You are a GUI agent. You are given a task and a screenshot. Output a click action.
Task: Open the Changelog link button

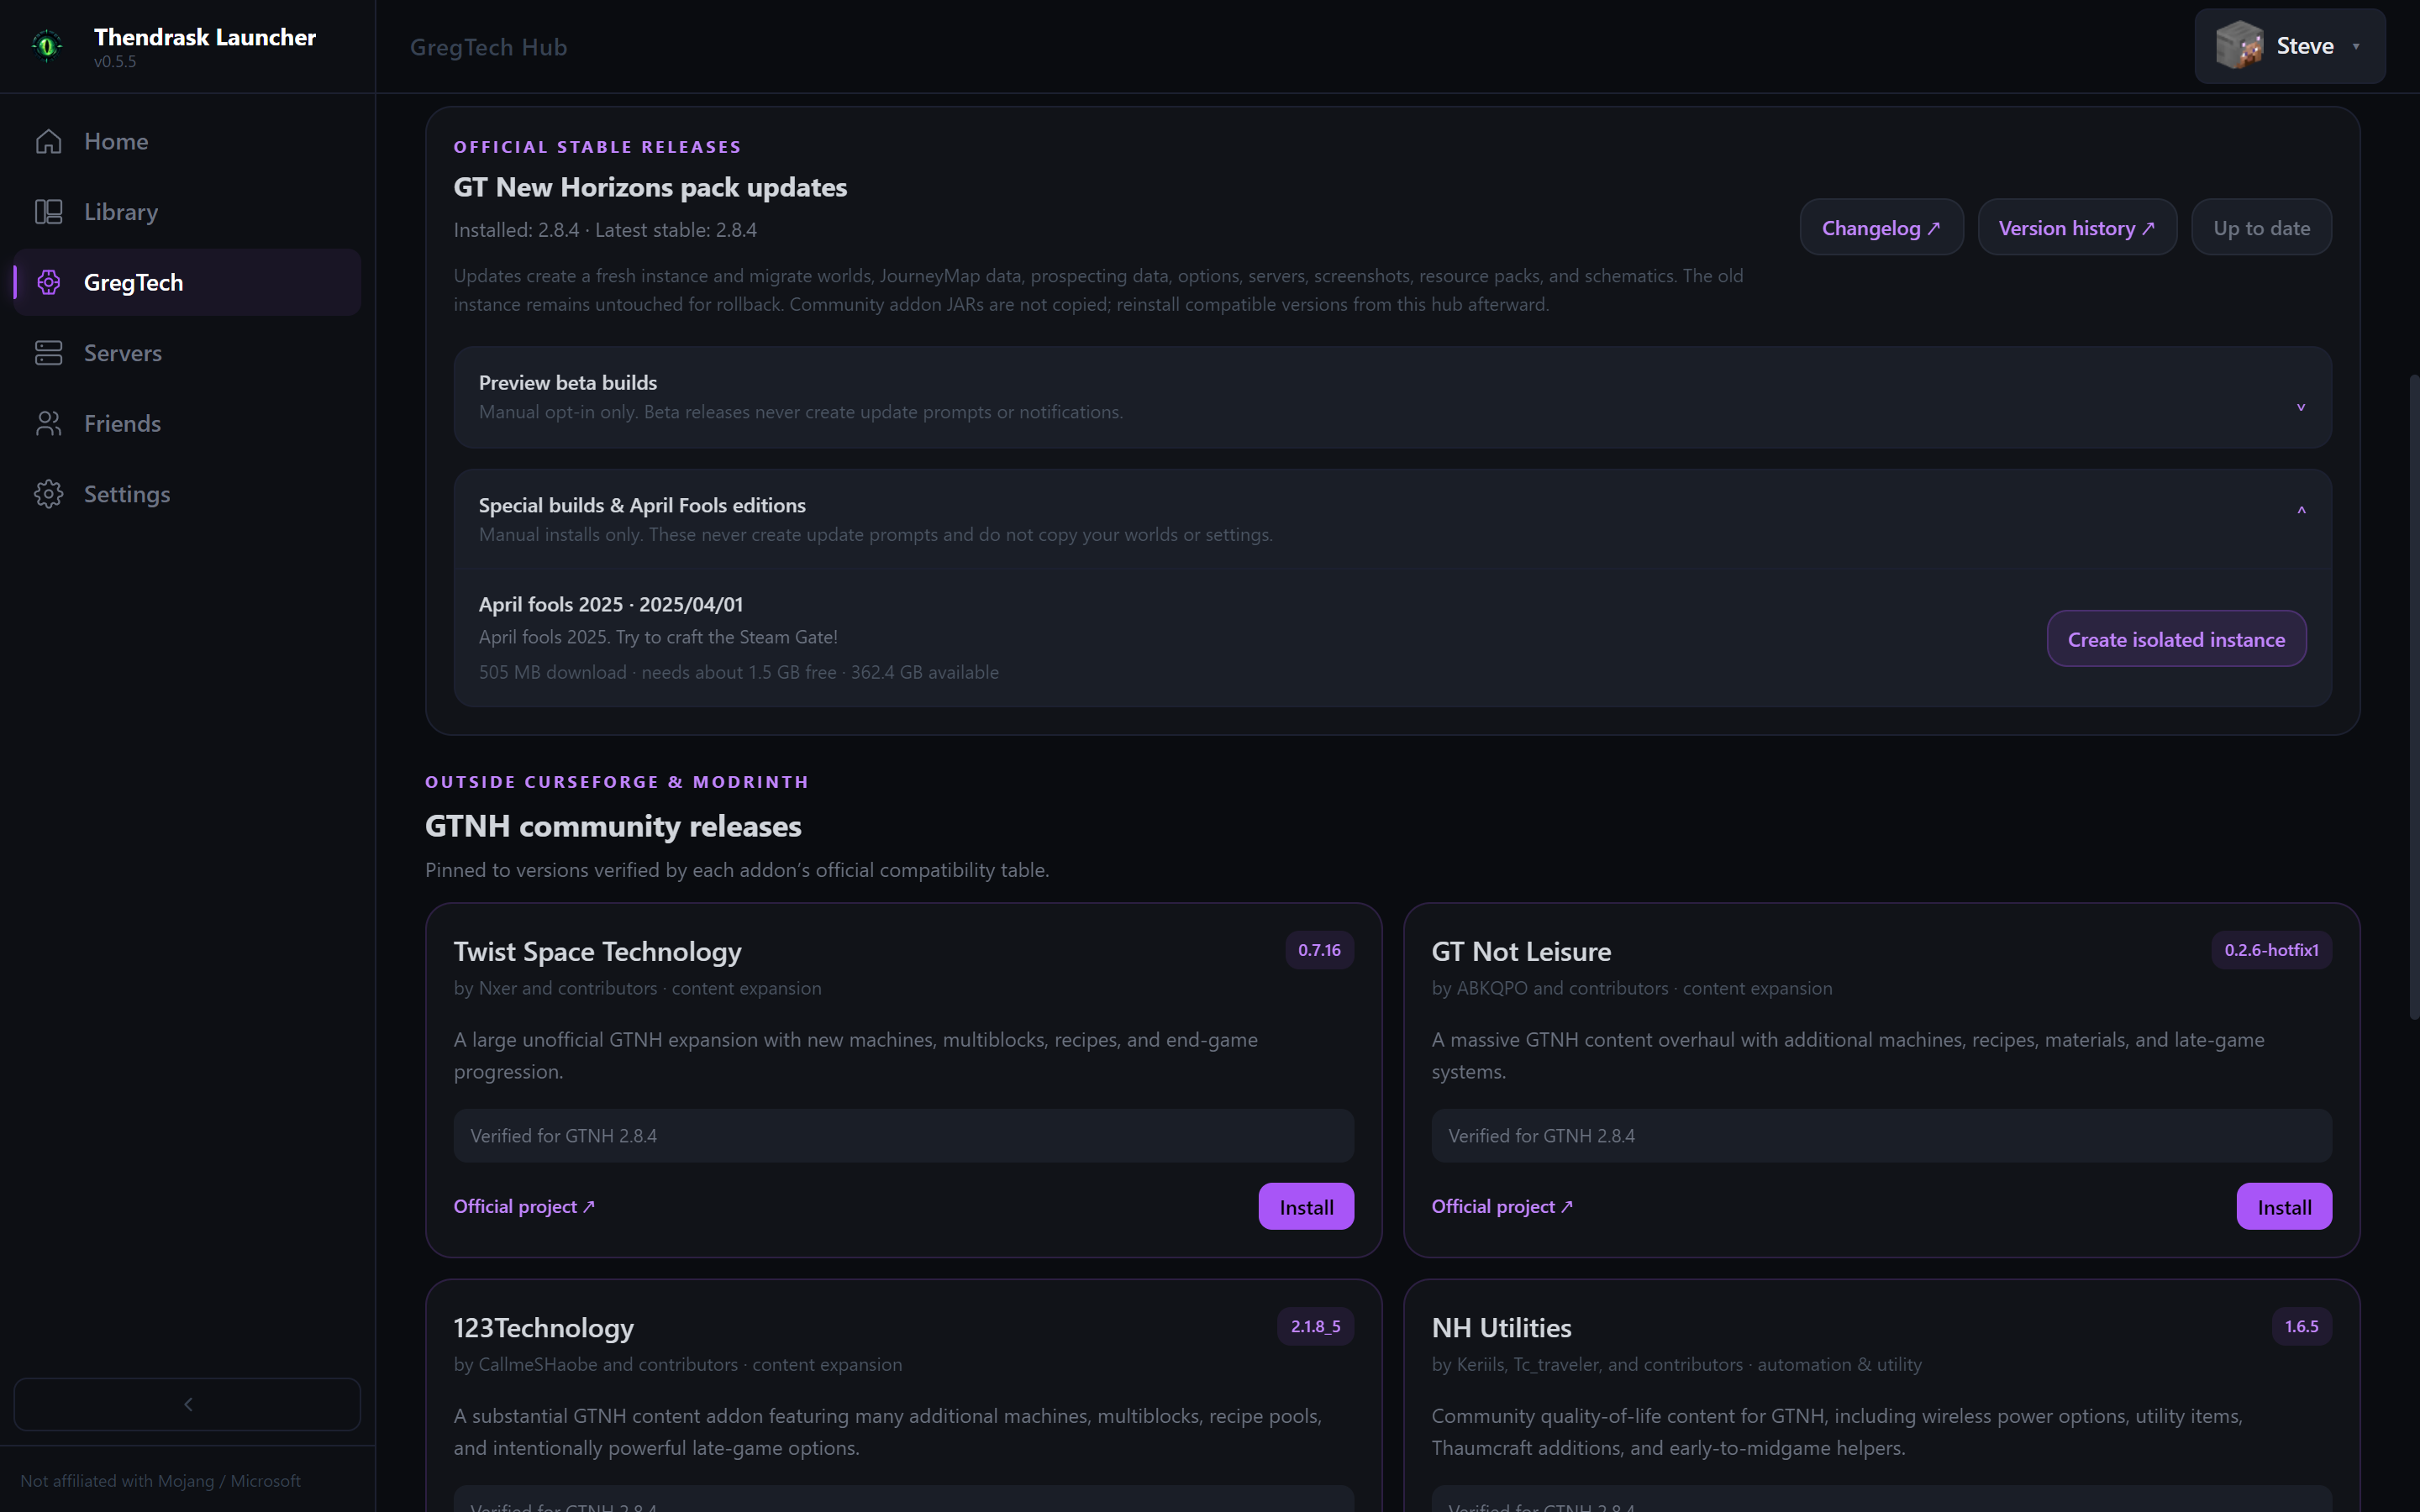pos(1881,228)
